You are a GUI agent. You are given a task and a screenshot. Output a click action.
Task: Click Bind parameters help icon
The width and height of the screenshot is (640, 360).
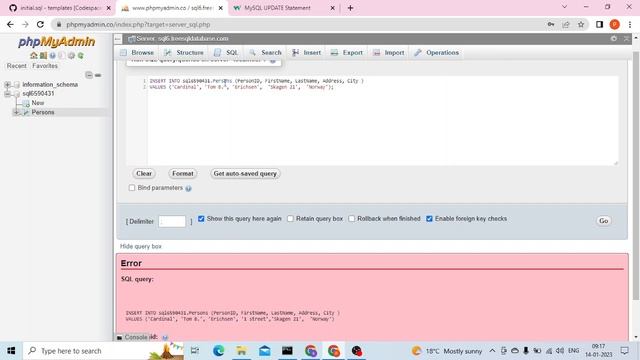[188, 189]
